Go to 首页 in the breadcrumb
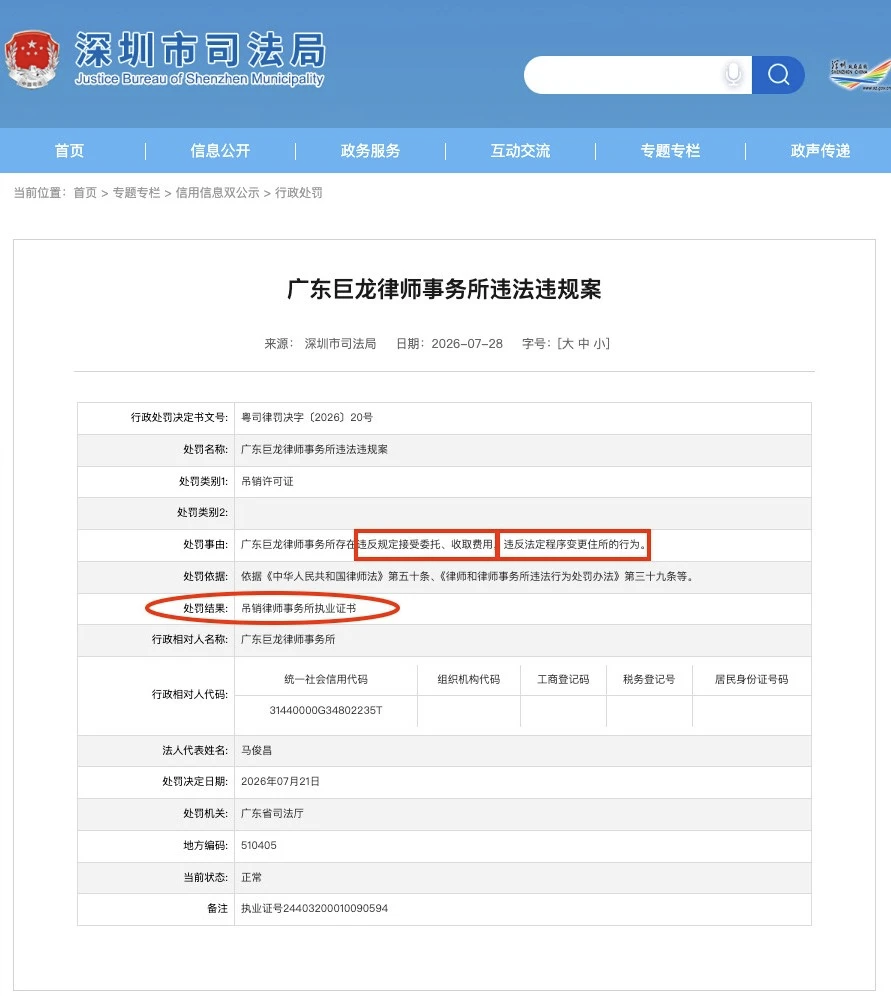This screenshot has width=891, height=996. (85, 192)
